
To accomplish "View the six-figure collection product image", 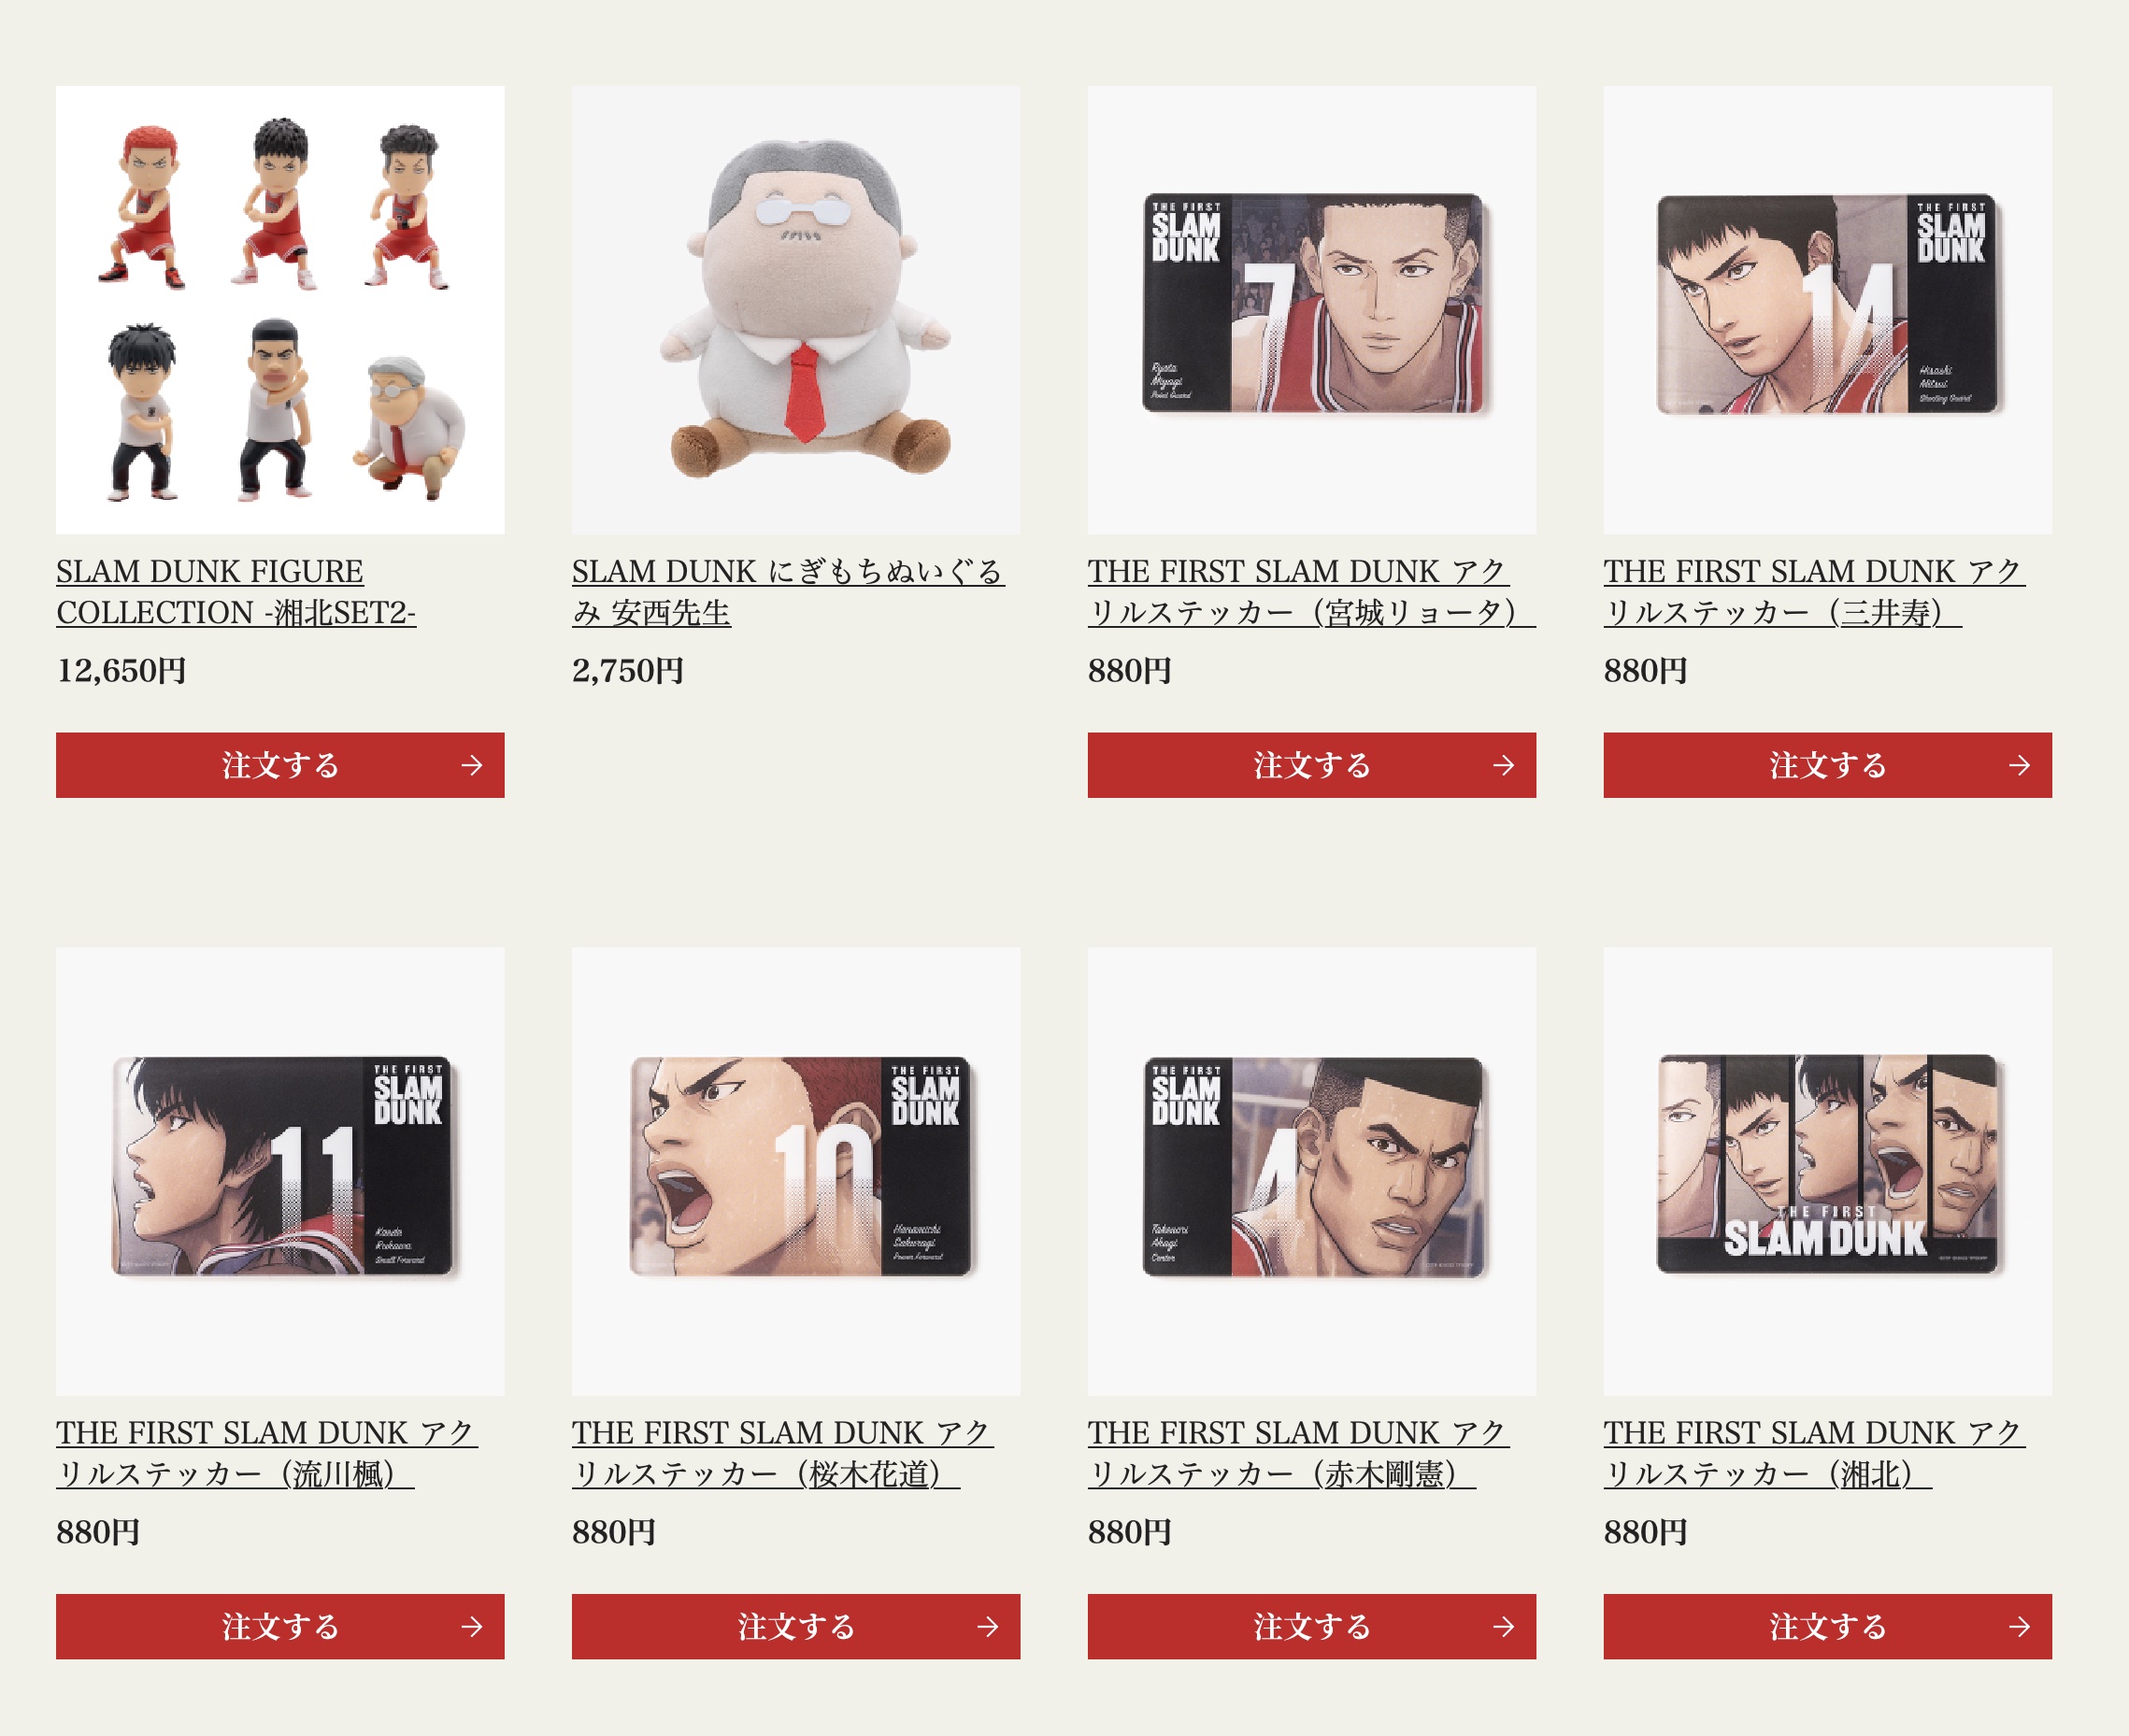I will pos(280,310).
